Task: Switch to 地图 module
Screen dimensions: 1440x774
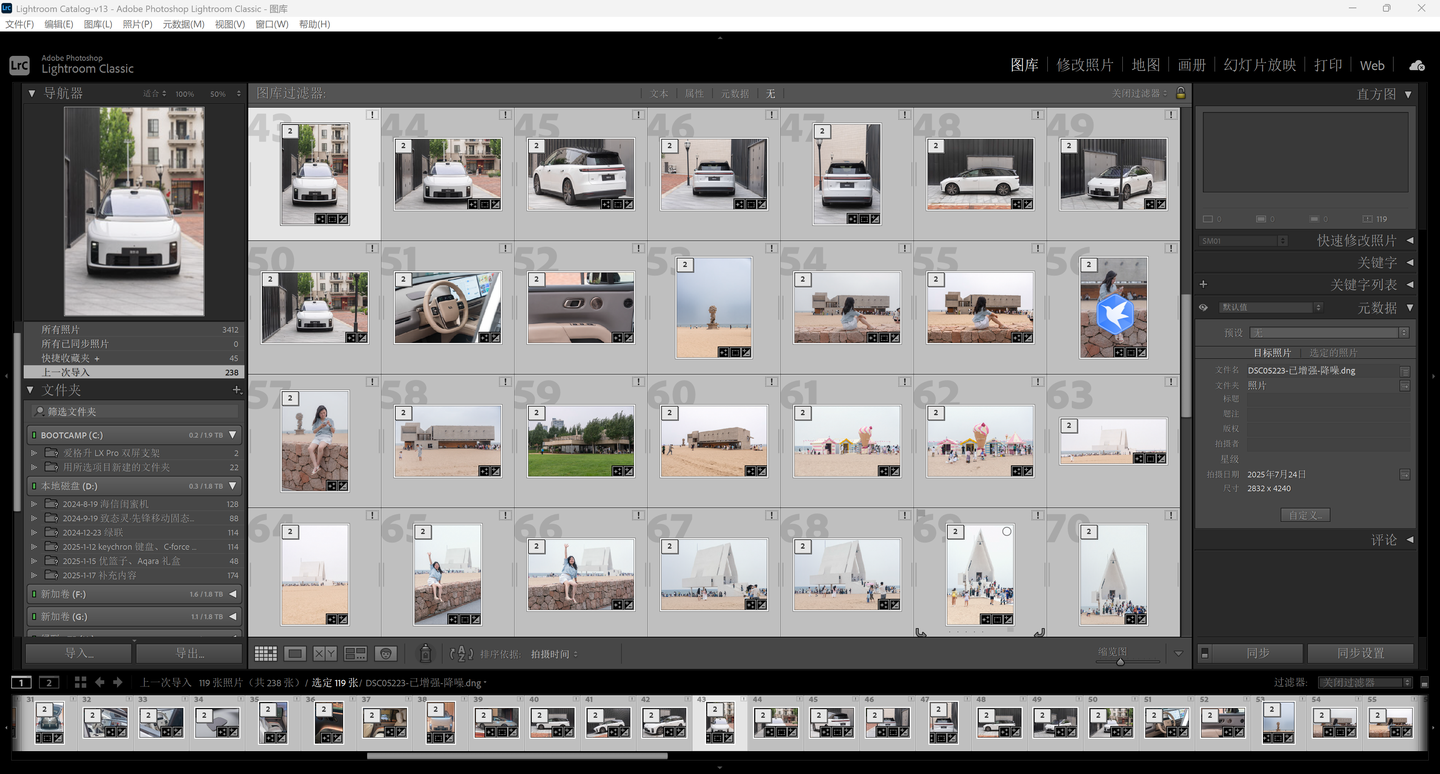Action: pos(1146,65)
